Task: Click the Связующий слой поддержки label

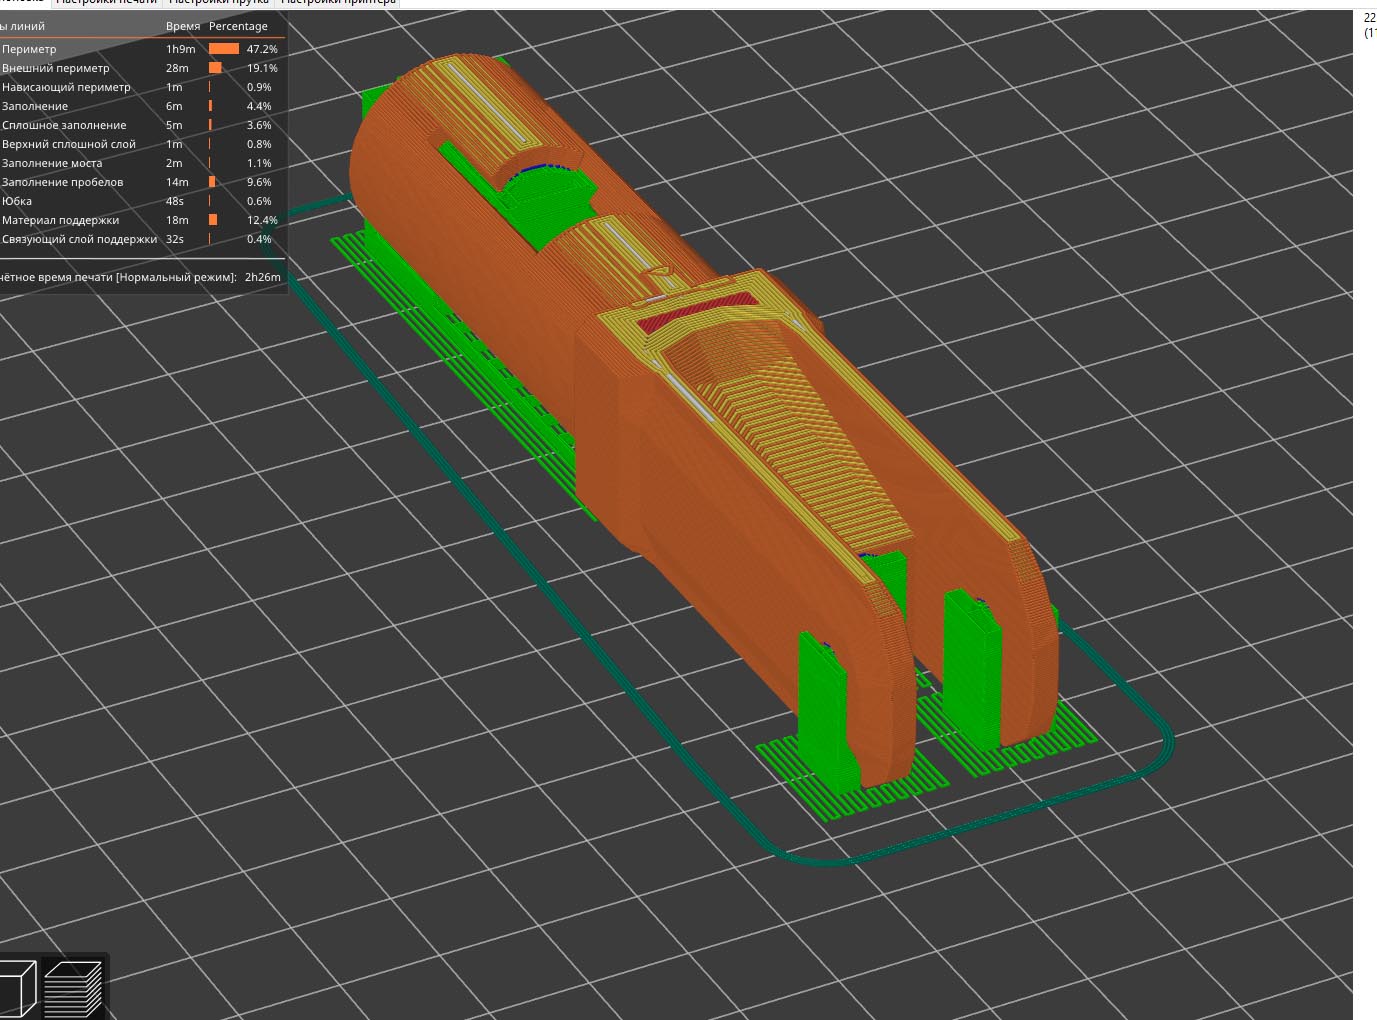Action: [79, 239]
